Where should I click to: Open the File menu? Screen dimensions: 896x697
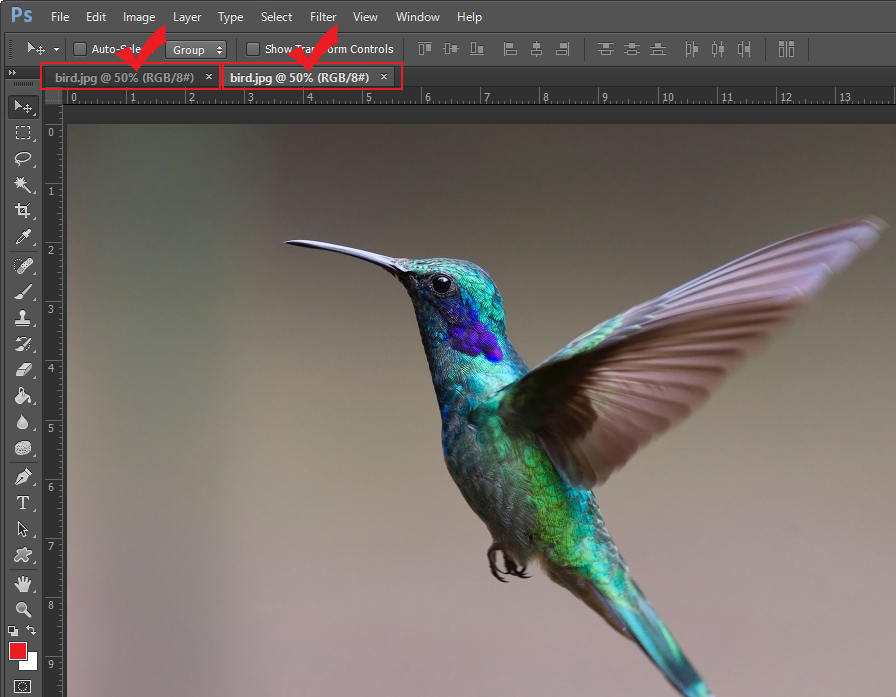(60, 17)
